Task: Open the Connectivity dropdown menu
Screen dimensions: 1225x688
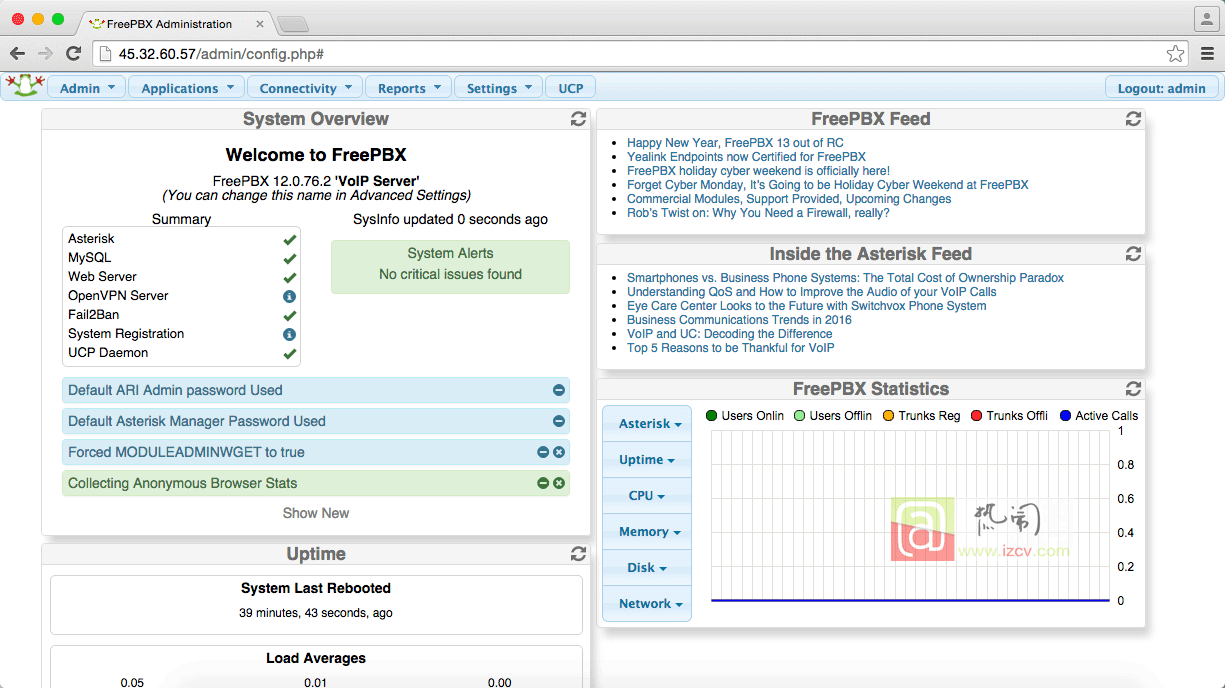Action: point(305,88)
